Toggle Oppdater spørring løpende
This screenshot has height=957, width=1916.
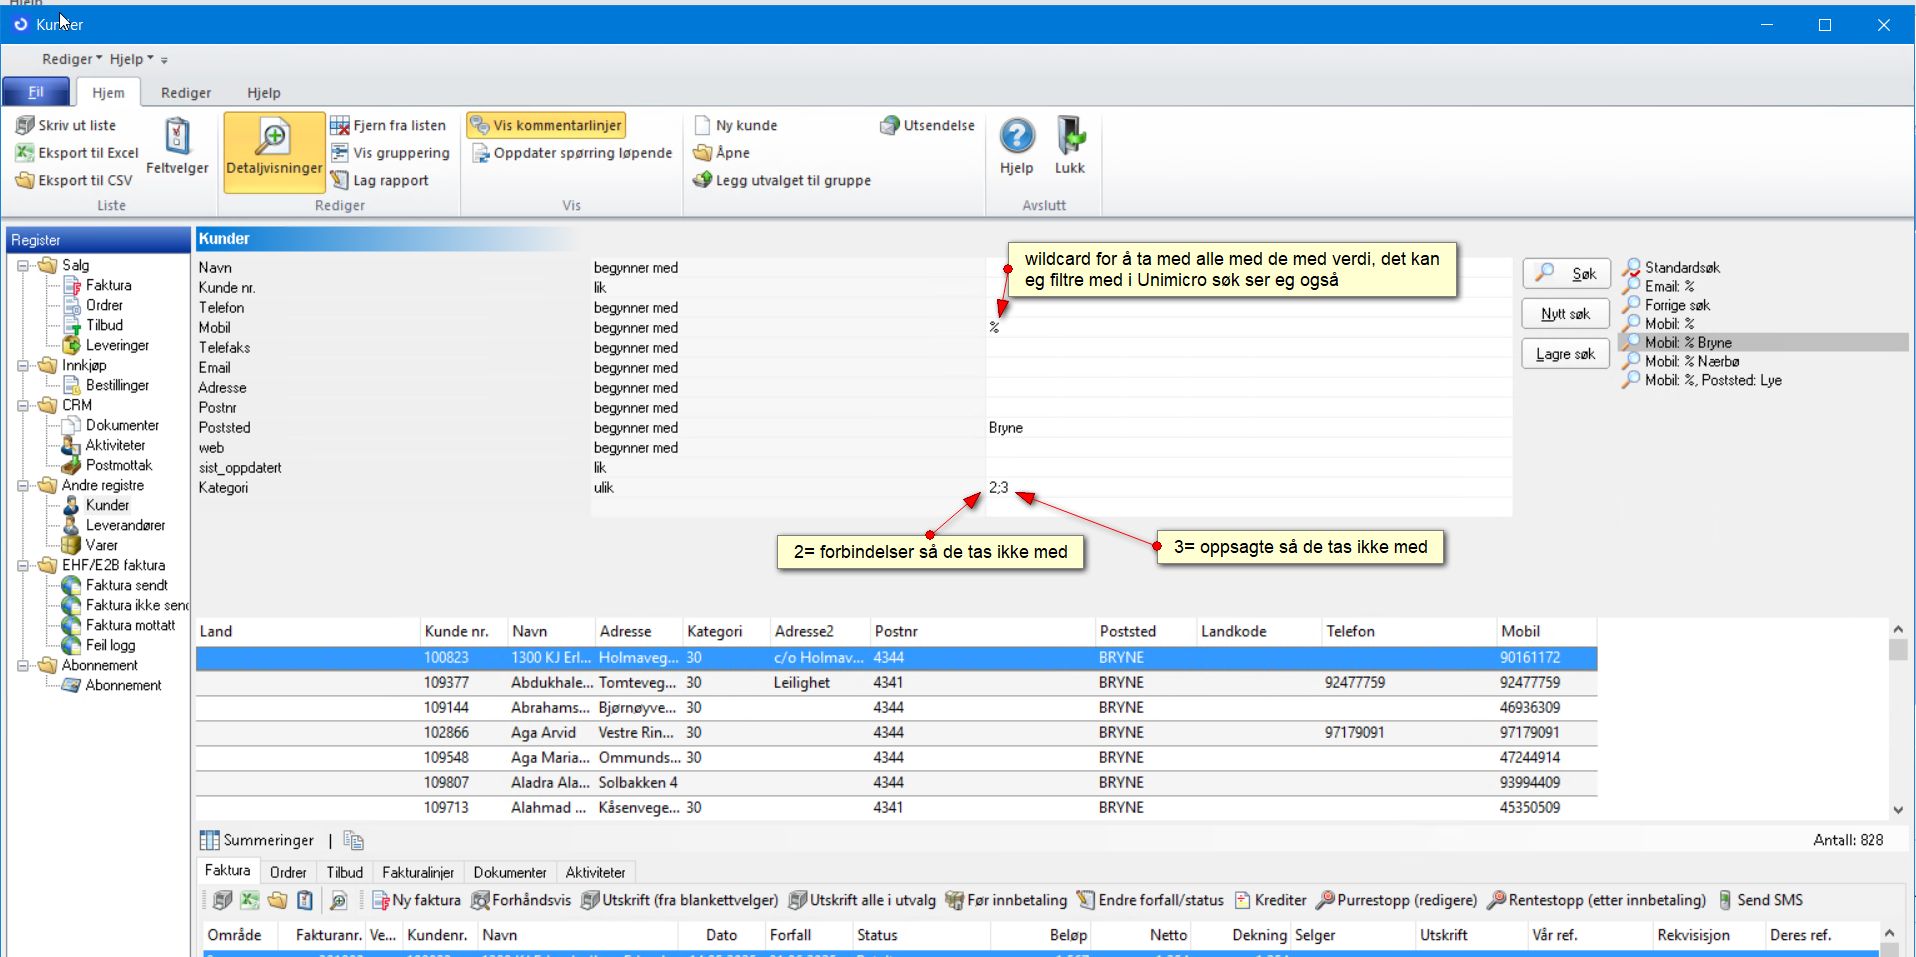pyautogui.click(x=572, y=153)
